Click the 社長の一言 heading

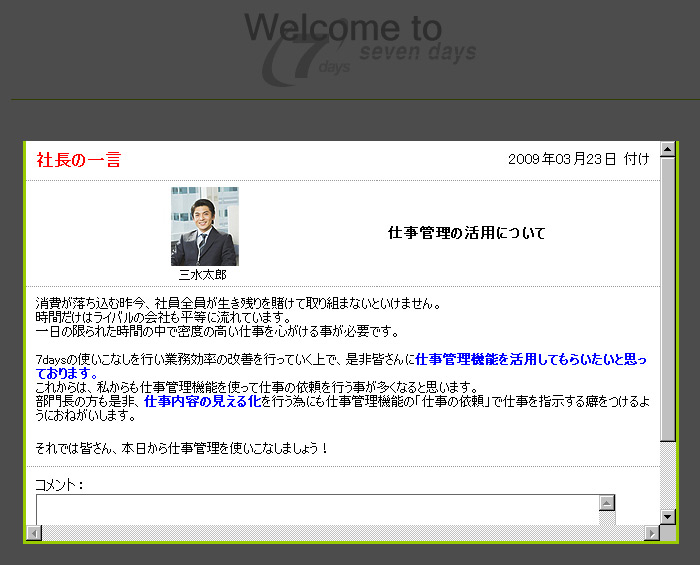pyautogui.click(x=79, y=160)
